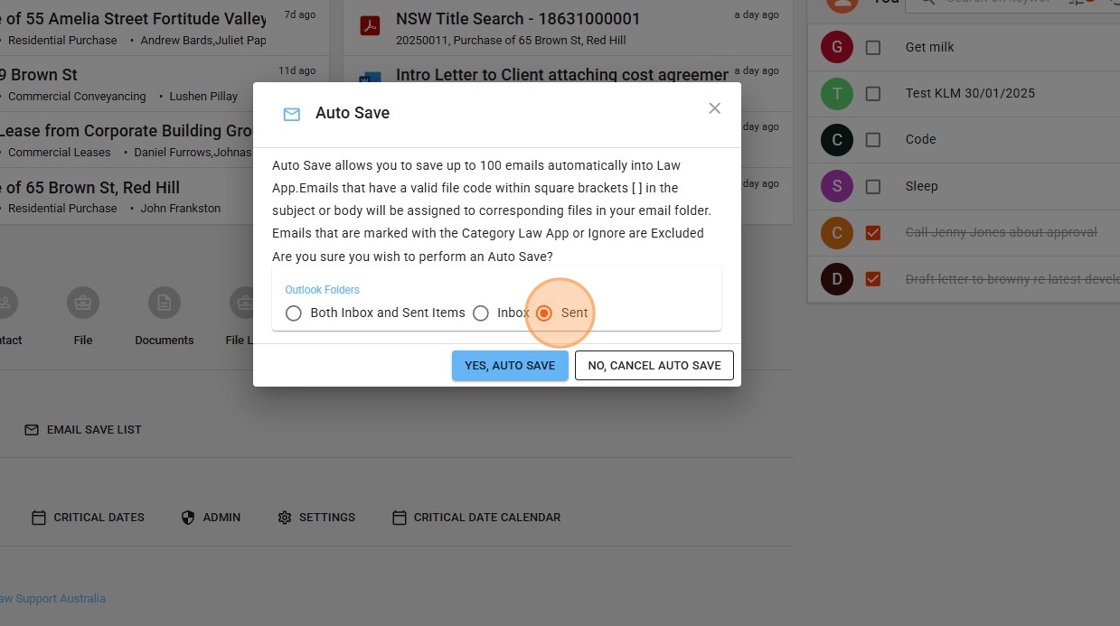Select the Sent radio button

(544, 313)
